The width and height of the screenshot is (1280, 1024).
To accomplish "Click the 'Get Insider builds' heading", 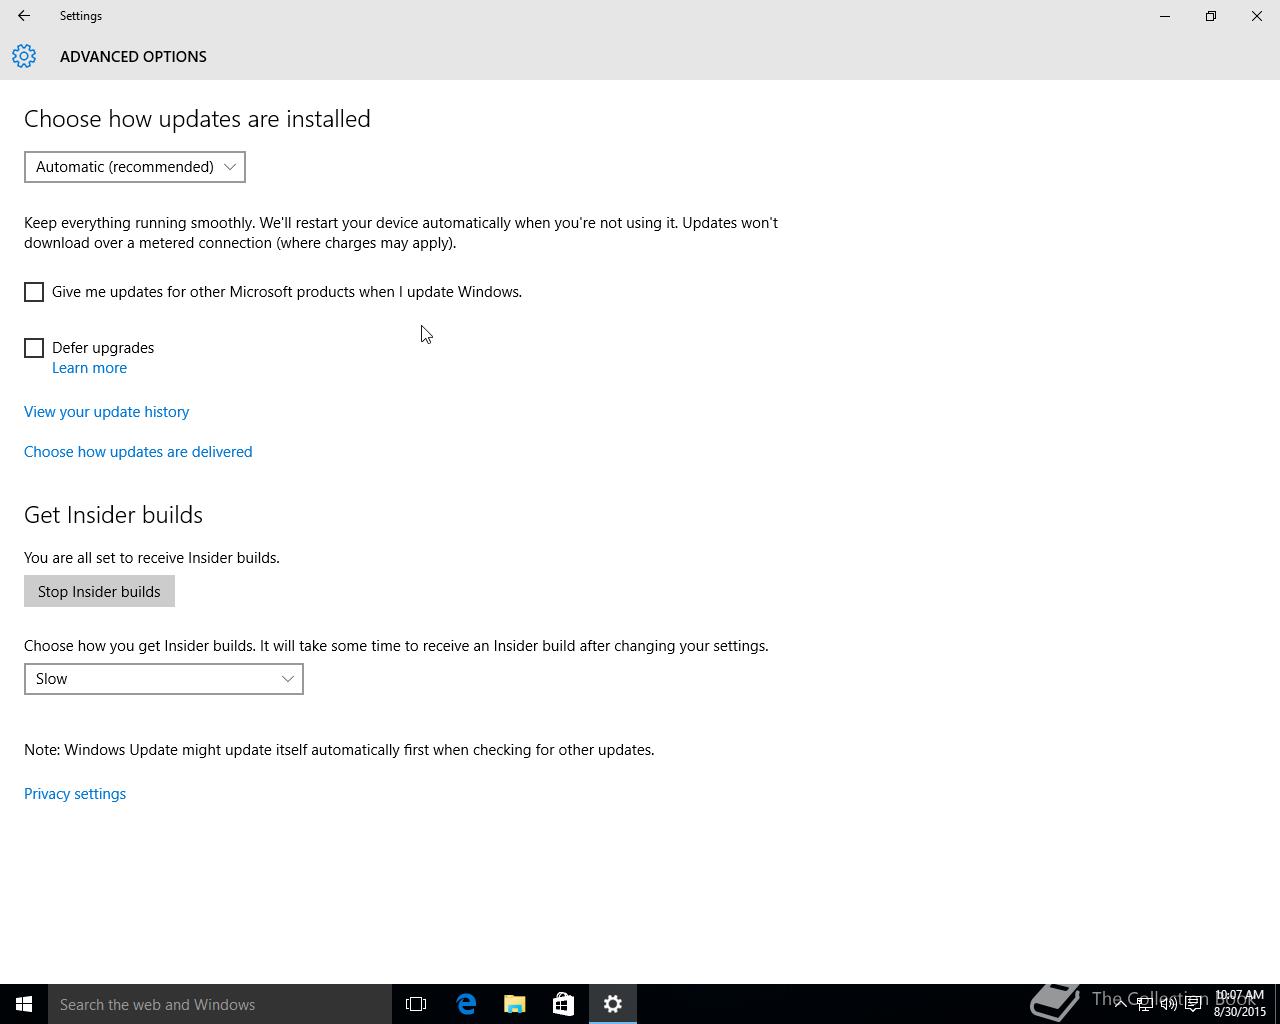I will click(113, 514).
